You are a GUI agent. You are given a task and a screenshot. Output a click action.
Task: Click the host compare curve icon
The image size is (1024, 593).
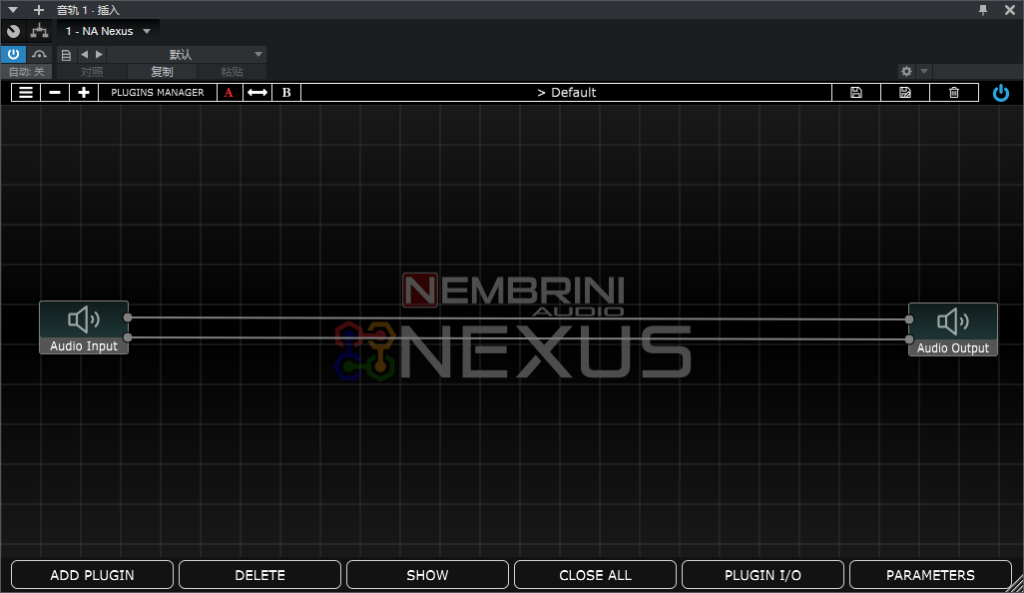click(x=39, y=54)
